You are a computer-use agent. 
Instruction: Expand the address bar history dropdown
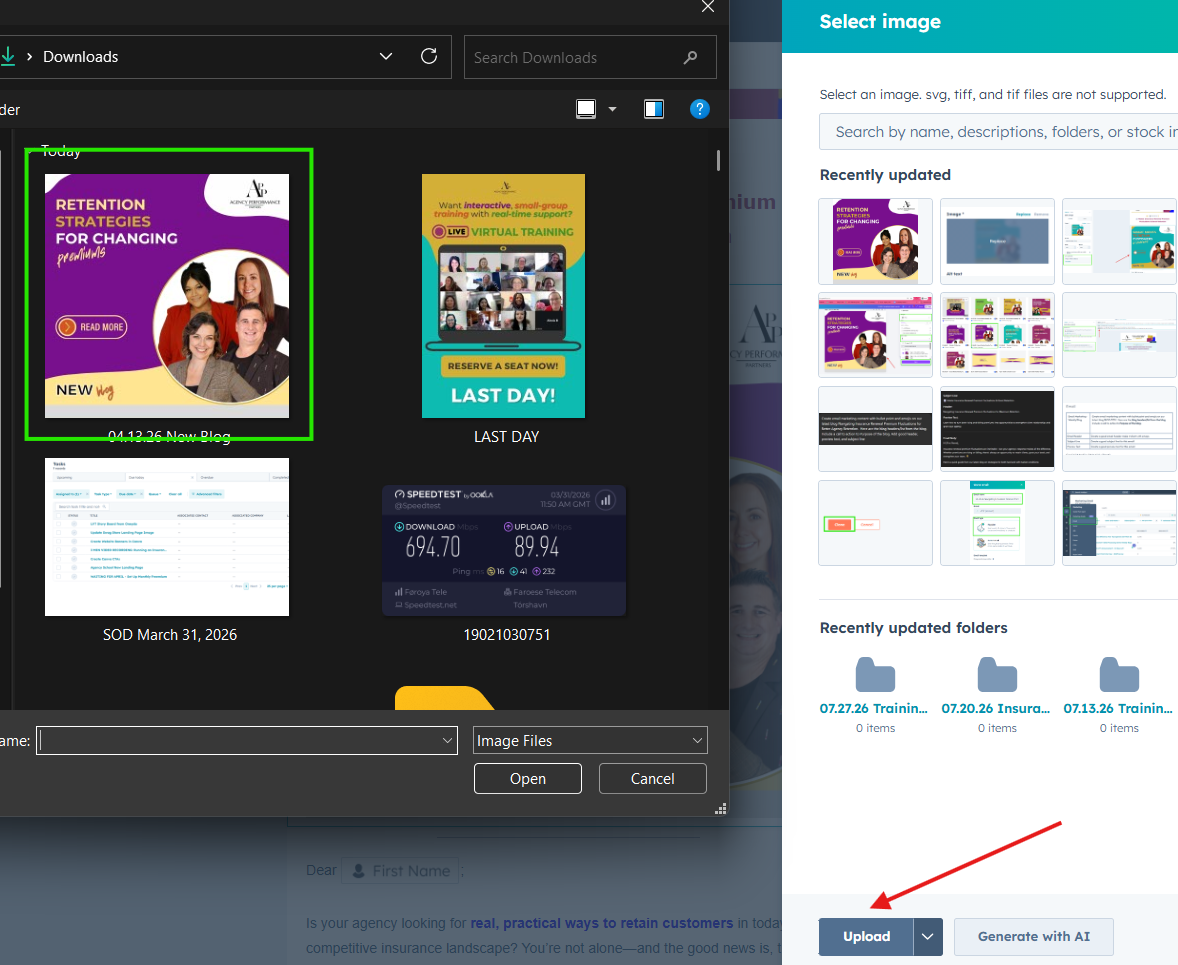point(386,57)
